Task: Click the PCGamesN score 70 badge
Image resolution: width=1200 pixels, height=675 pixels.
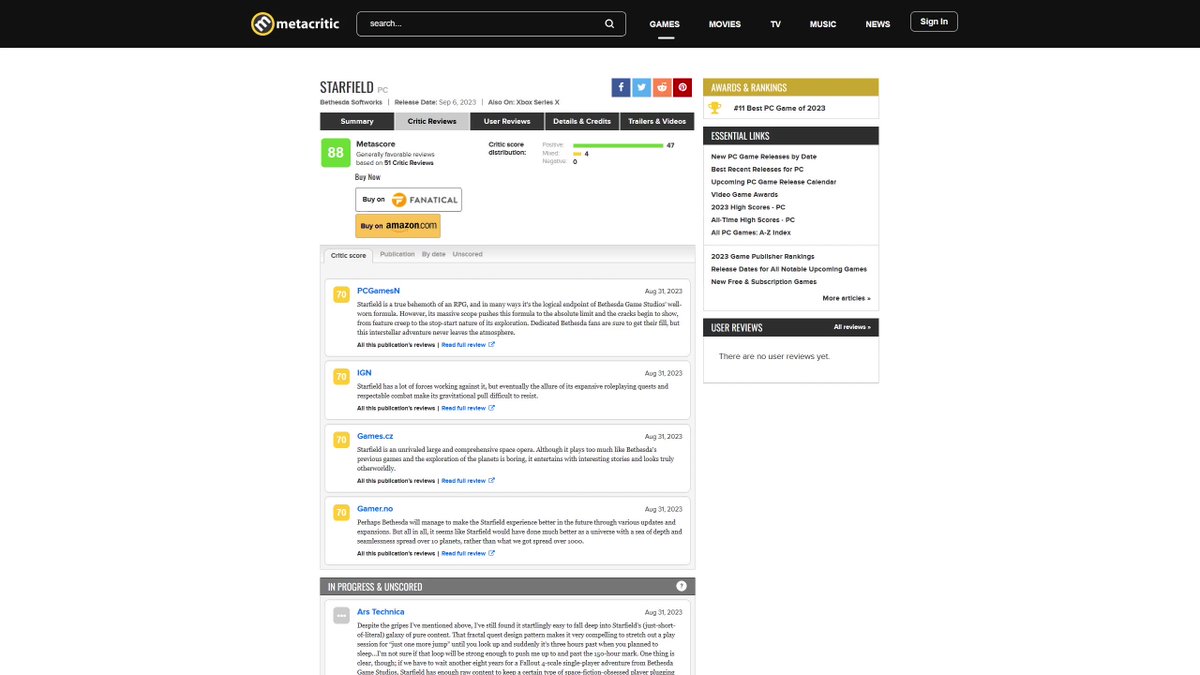Action: 340,295
